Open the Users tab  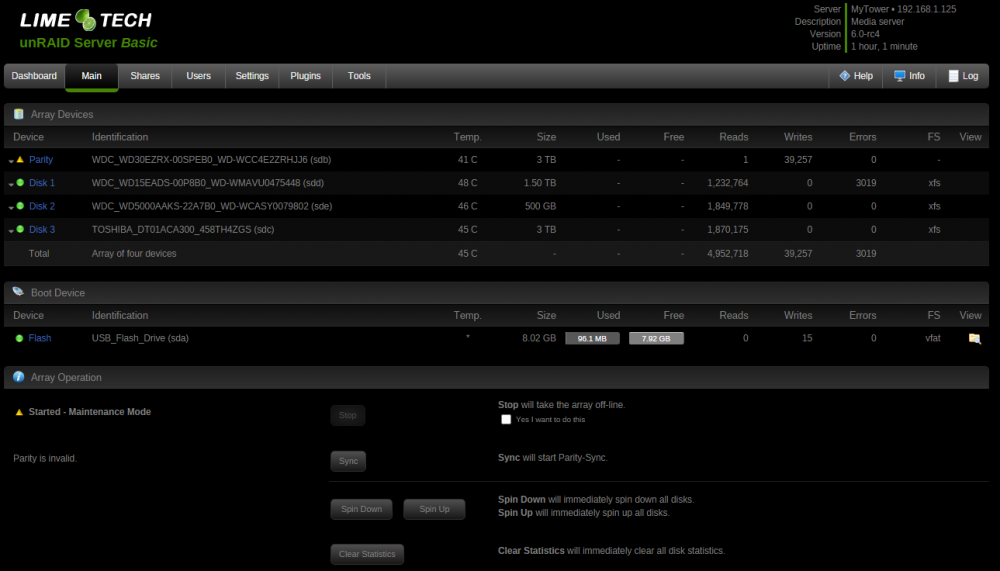click(x=198, y=76)
